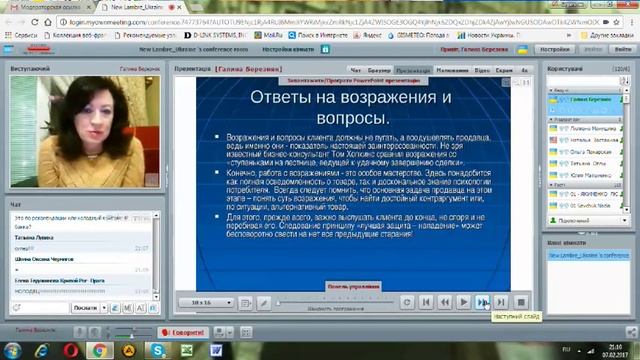Stop the presentation playback
640x360 pixels.
(521, 302)
